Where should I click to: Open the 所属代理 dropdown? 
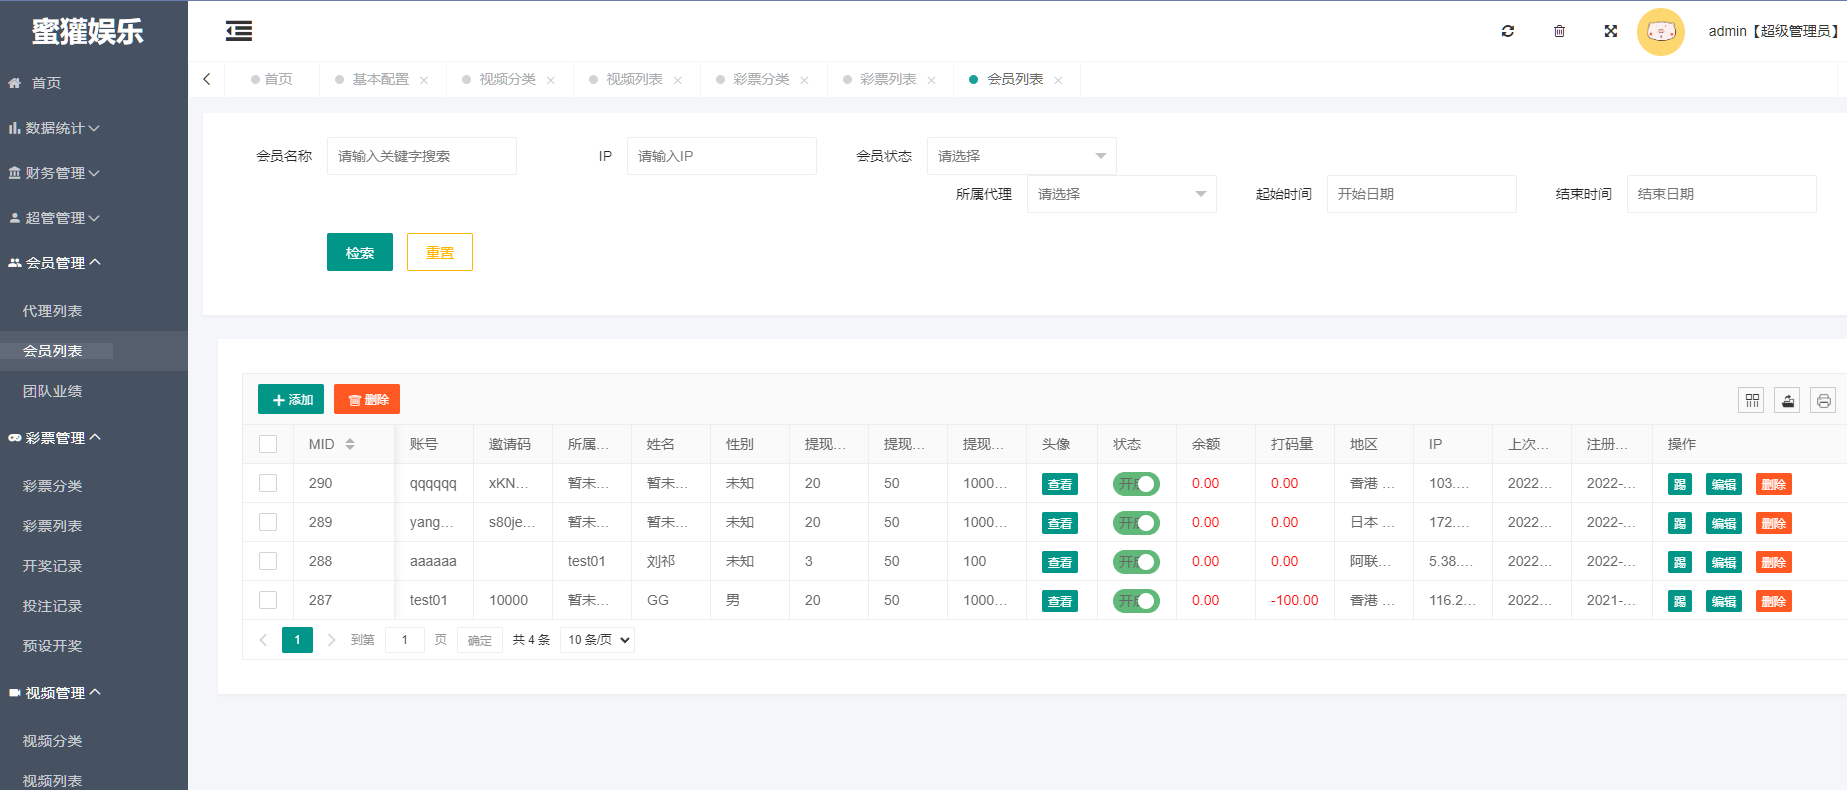tap(1121, 194)
